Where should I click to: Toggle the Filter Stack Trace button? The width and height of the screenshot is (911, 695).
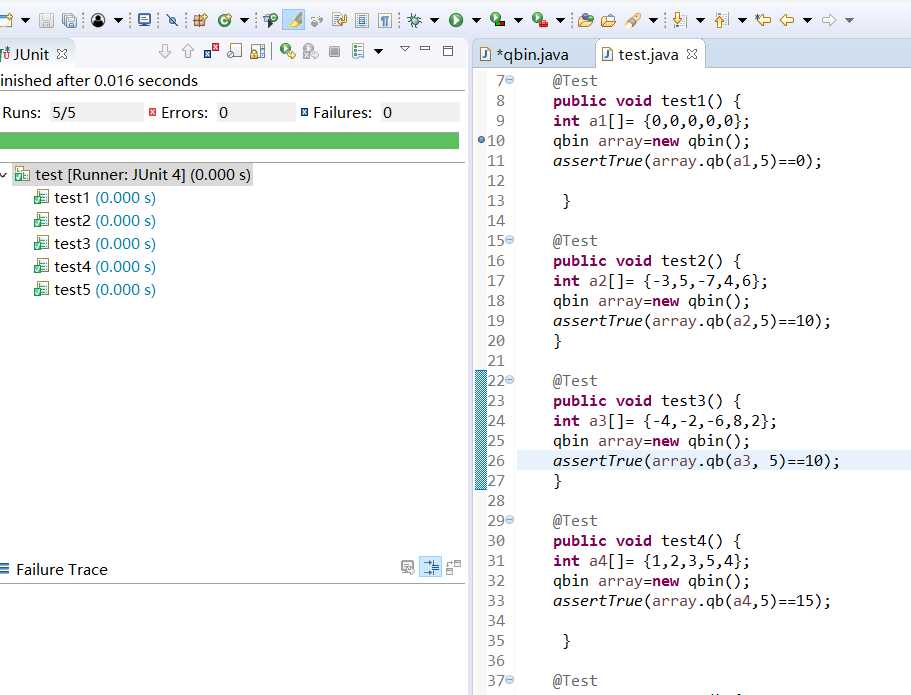click(431, 567)
